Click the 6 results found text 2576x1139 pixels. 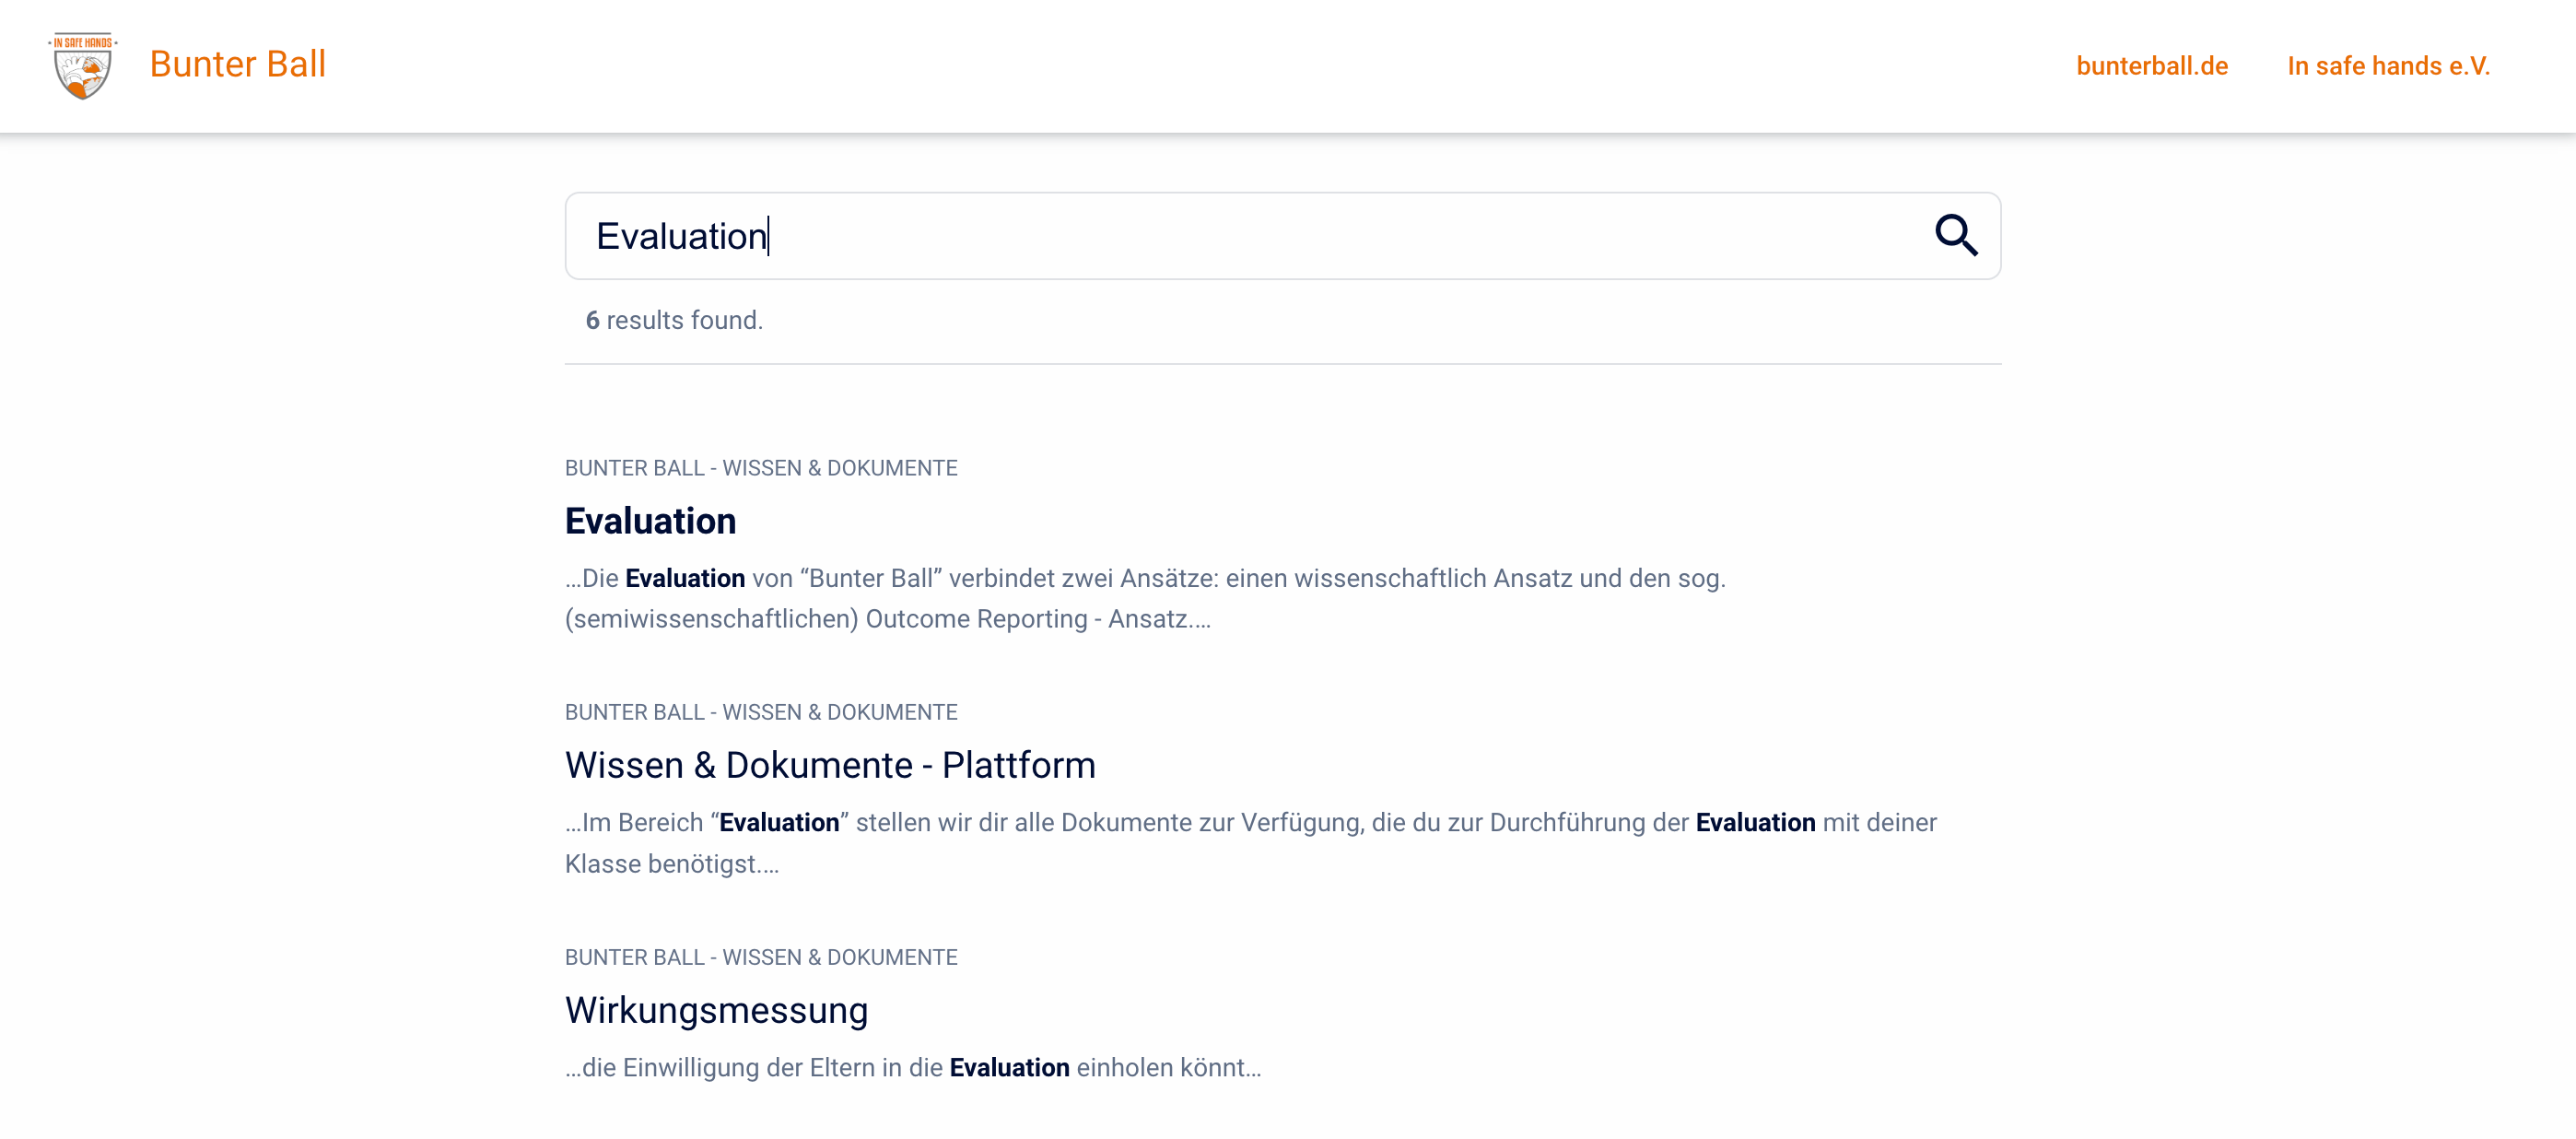[x=674, y=320]
